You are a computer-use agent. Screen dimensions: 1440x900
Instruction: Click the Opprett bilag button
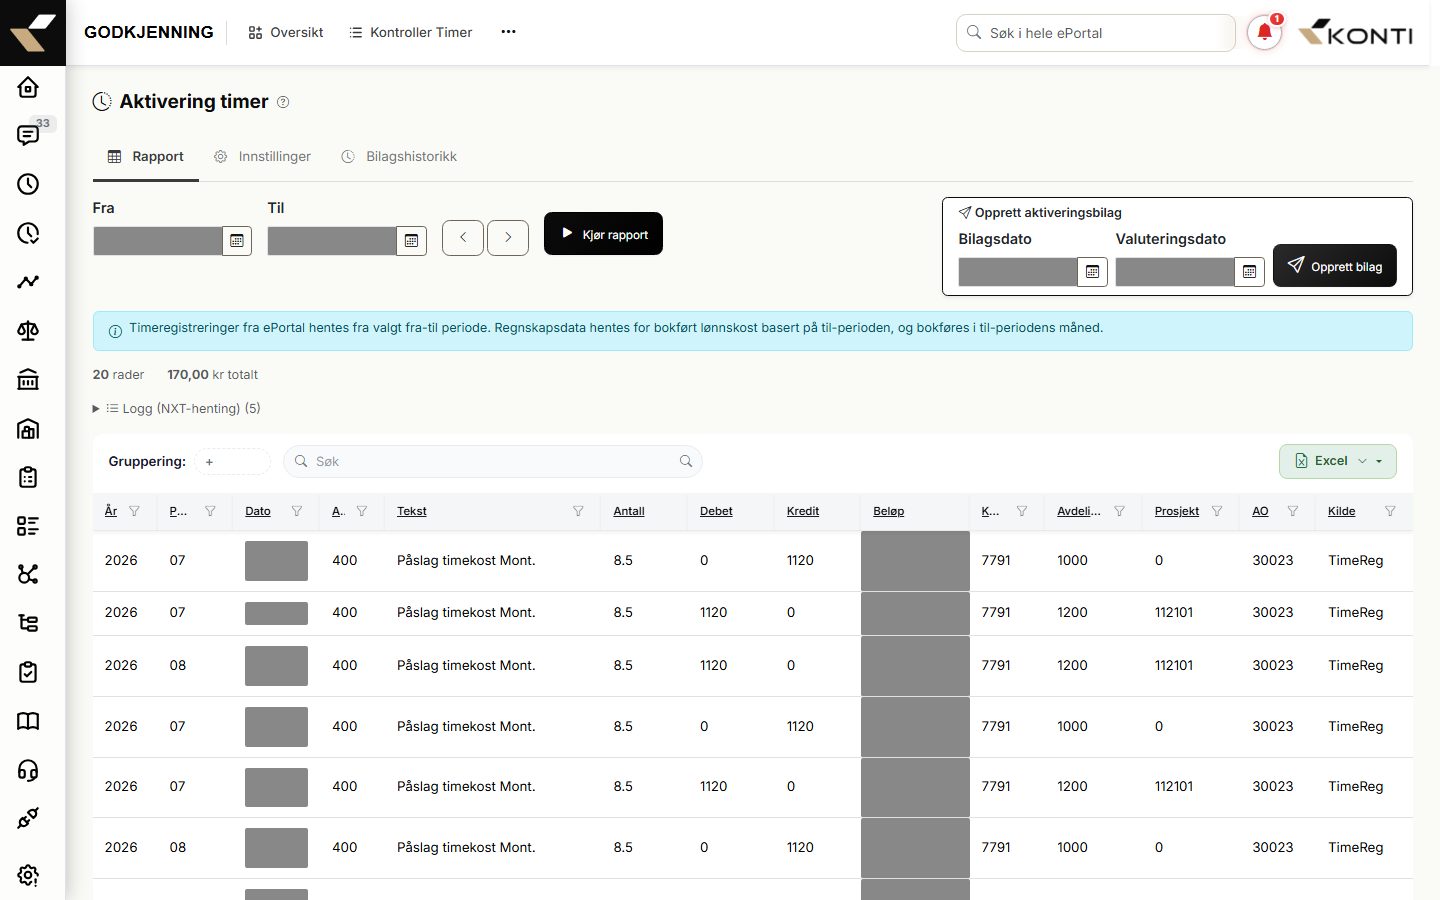coord(1335,266)
